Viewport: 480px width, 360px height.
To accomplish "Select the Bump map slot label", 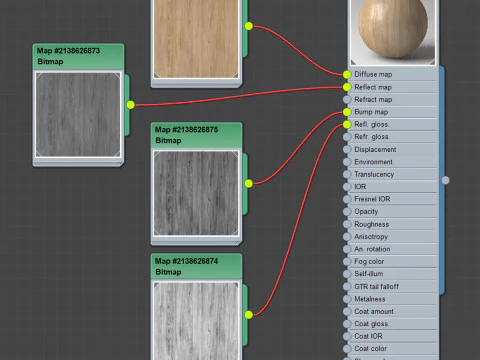I will tap(371, 112).
